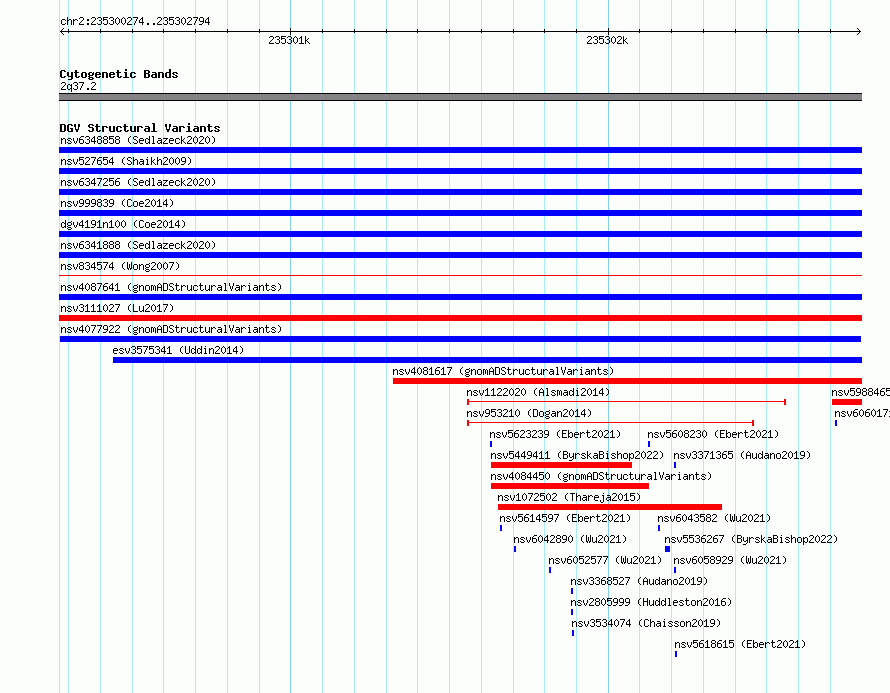The width and height of the screenshot is (890, 693).
Task: Click nsv3368527 (Audano2019) label
Action: tap(639, 581)
